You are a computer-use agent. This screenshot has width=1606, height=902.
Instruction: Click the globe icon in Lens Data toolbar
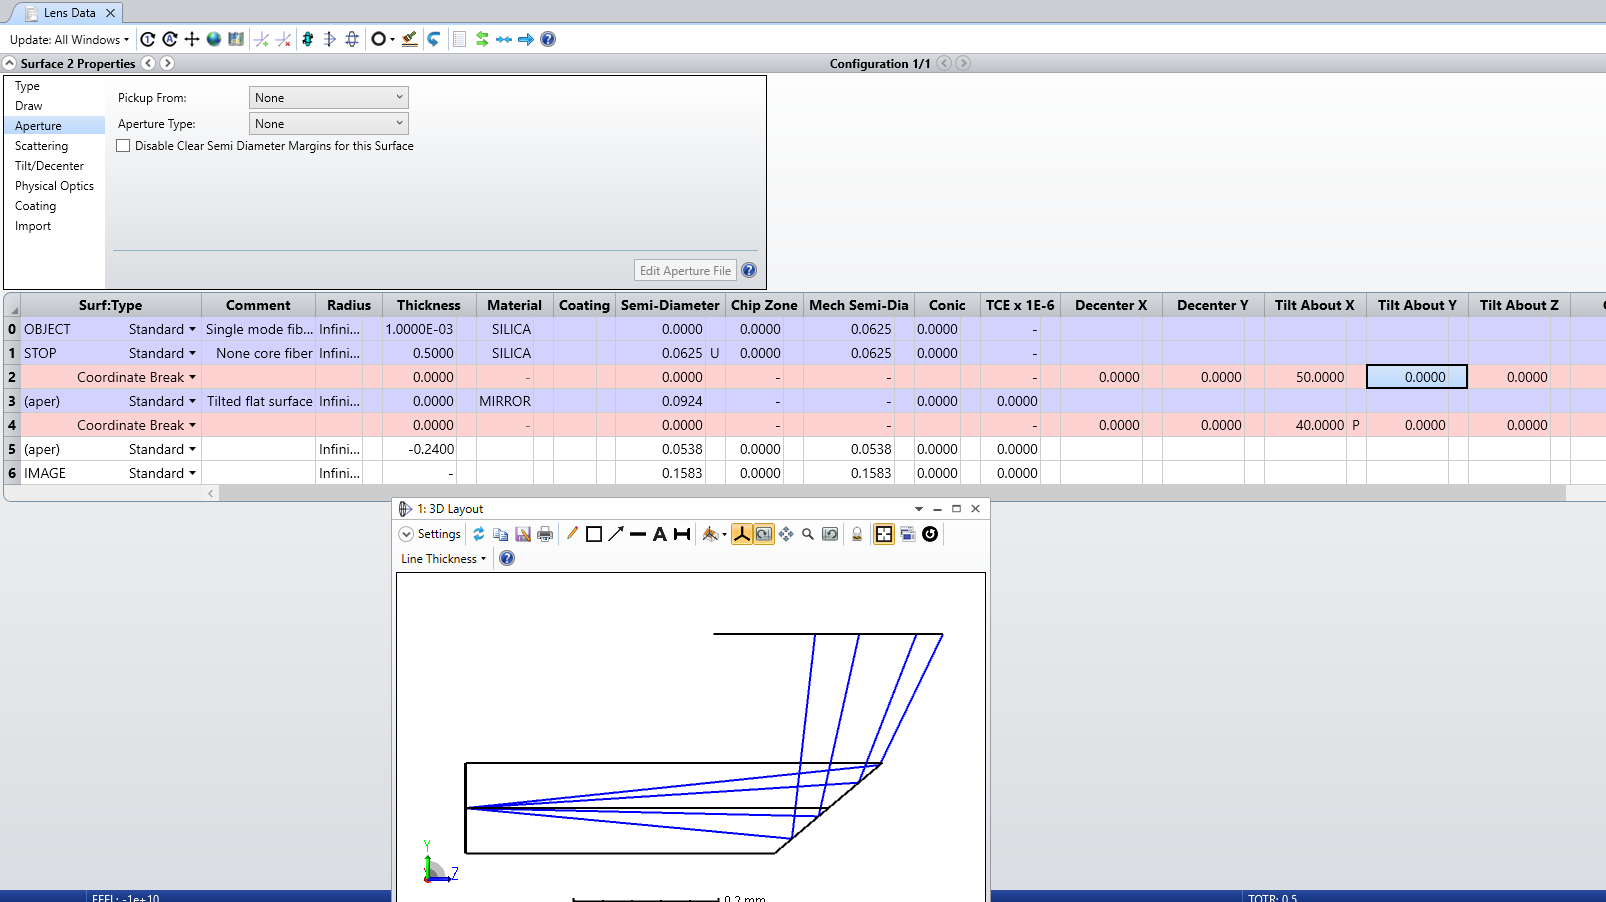(x=214, y=39)
